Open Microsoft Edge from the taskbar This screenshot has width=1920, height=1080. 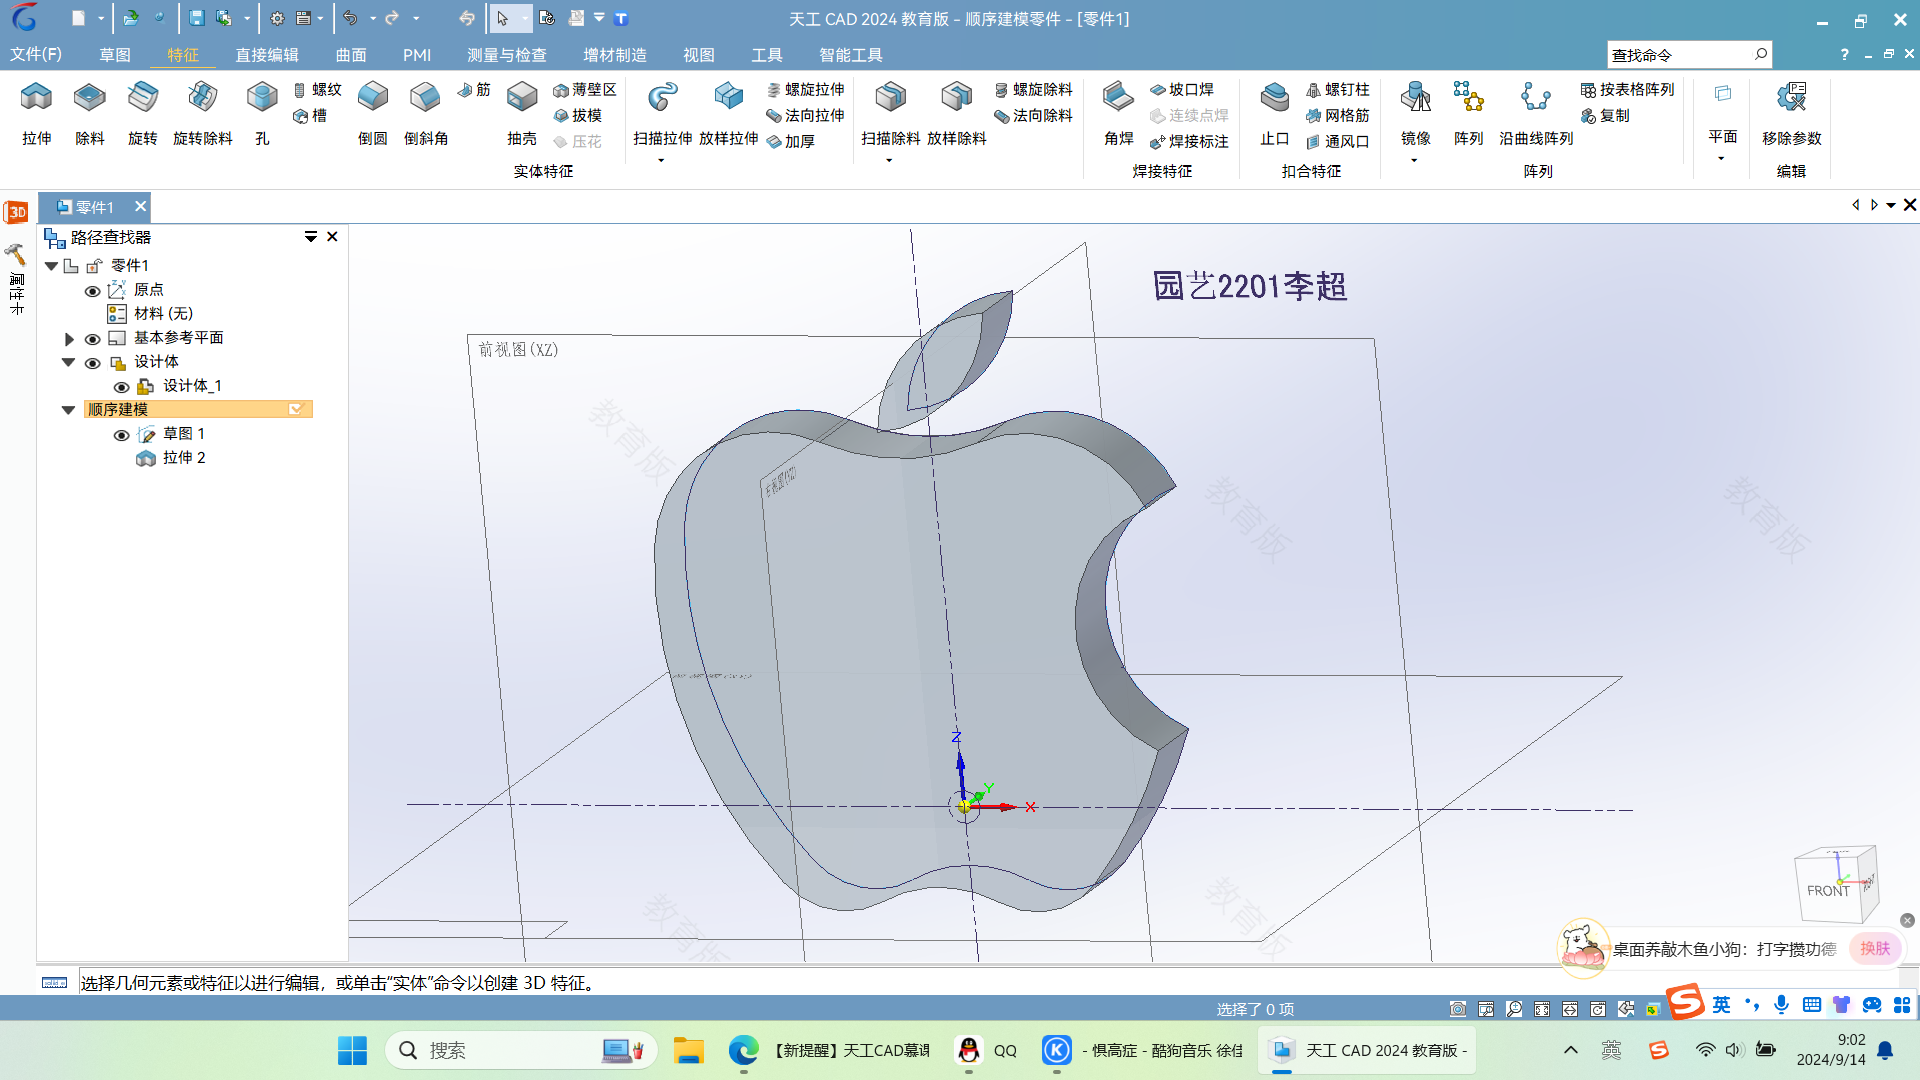pos(743,1050)
